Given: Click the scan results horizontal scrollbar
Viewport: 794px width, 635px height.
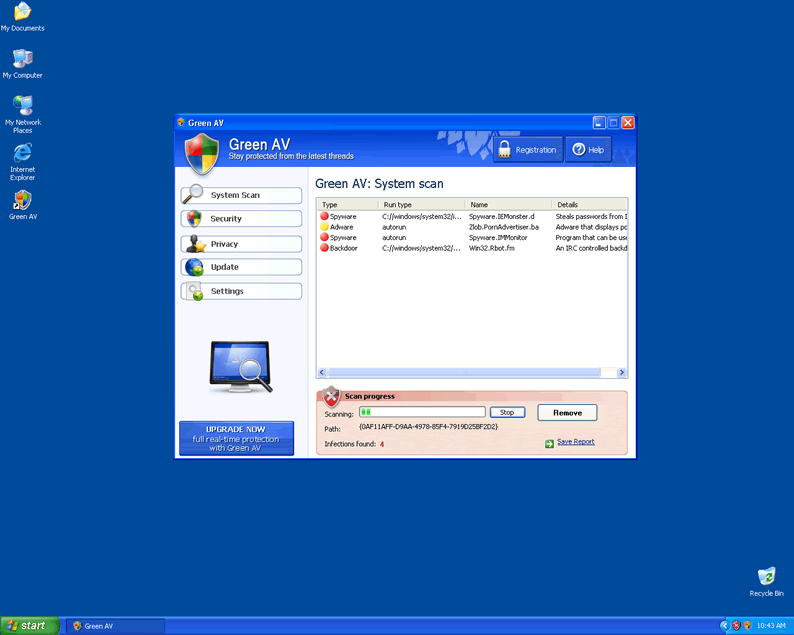Looking at the screenshot, I should click(472, 373).
